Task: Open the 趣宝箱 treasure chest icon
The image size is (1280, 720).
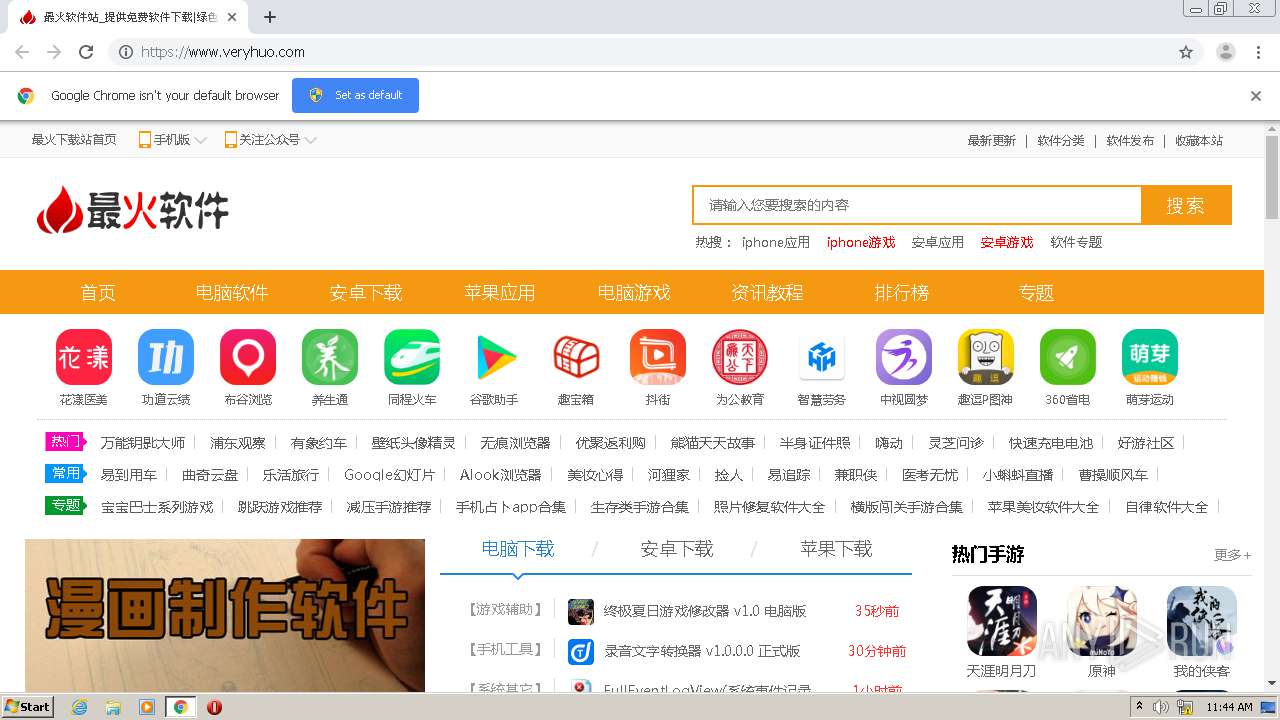Action: pos(576,357)
